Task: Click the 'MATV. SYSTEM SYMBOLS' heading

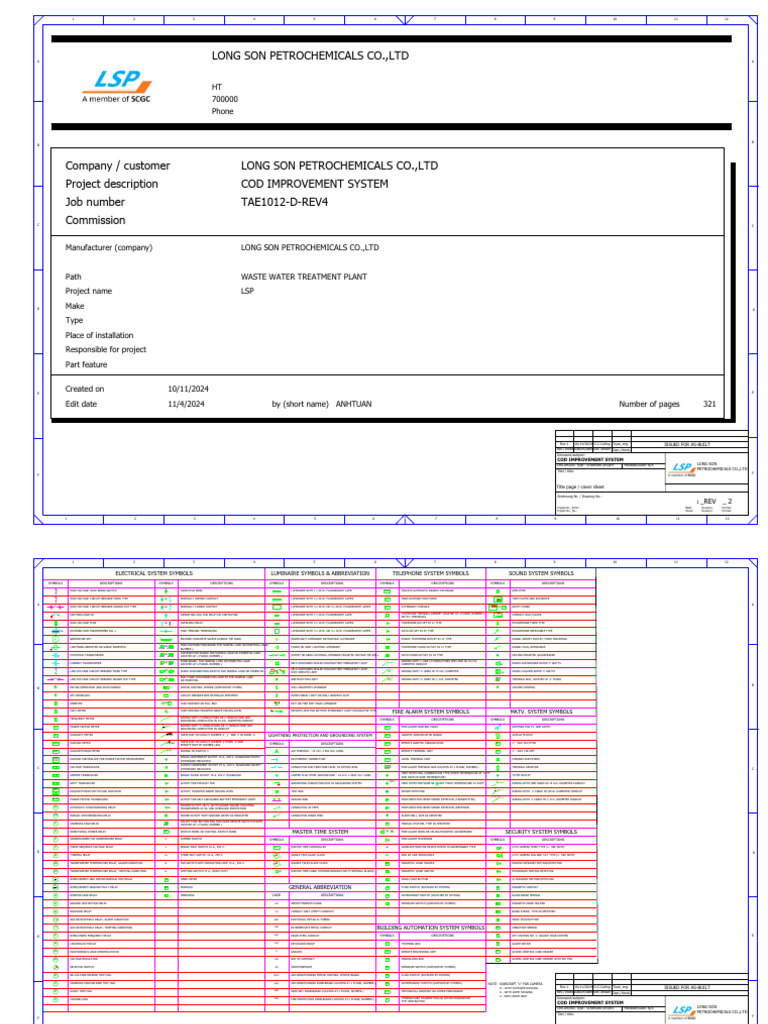Action: [541, 712]
